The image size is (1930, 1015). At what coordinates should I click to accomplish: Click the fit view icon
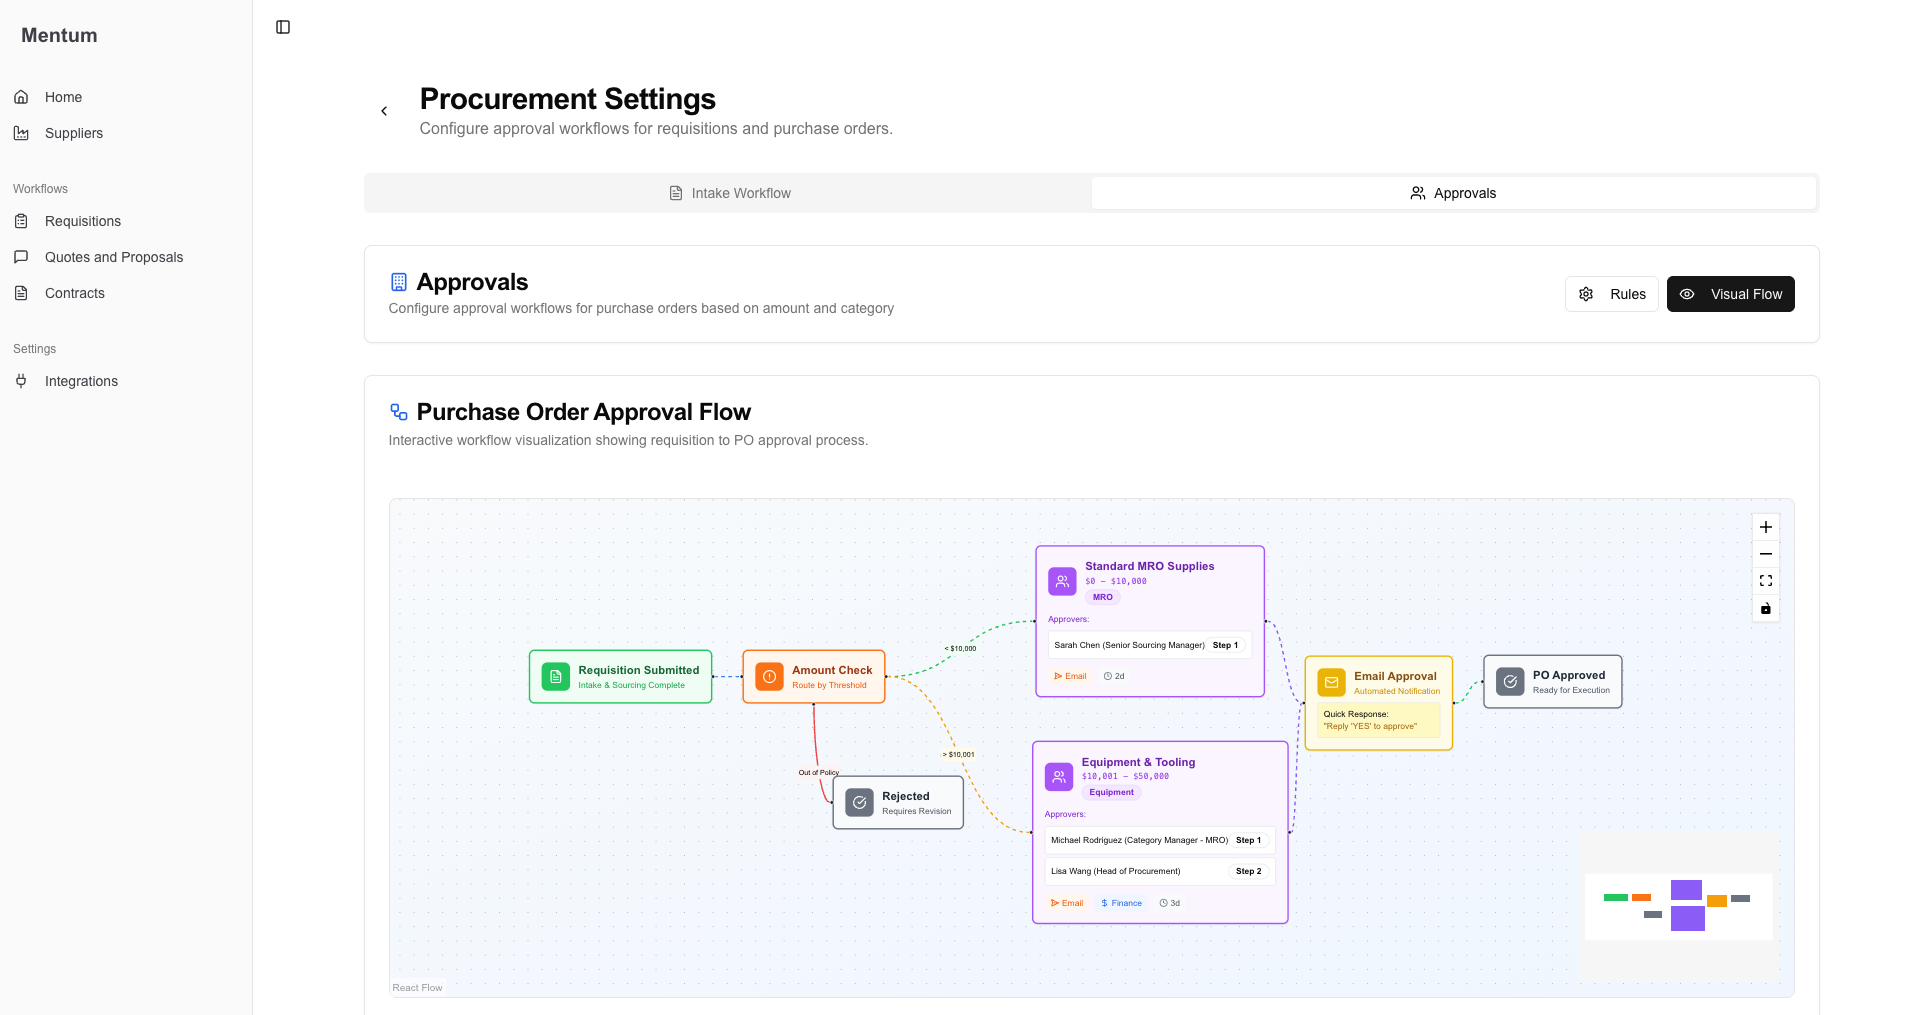point(1765,581)
